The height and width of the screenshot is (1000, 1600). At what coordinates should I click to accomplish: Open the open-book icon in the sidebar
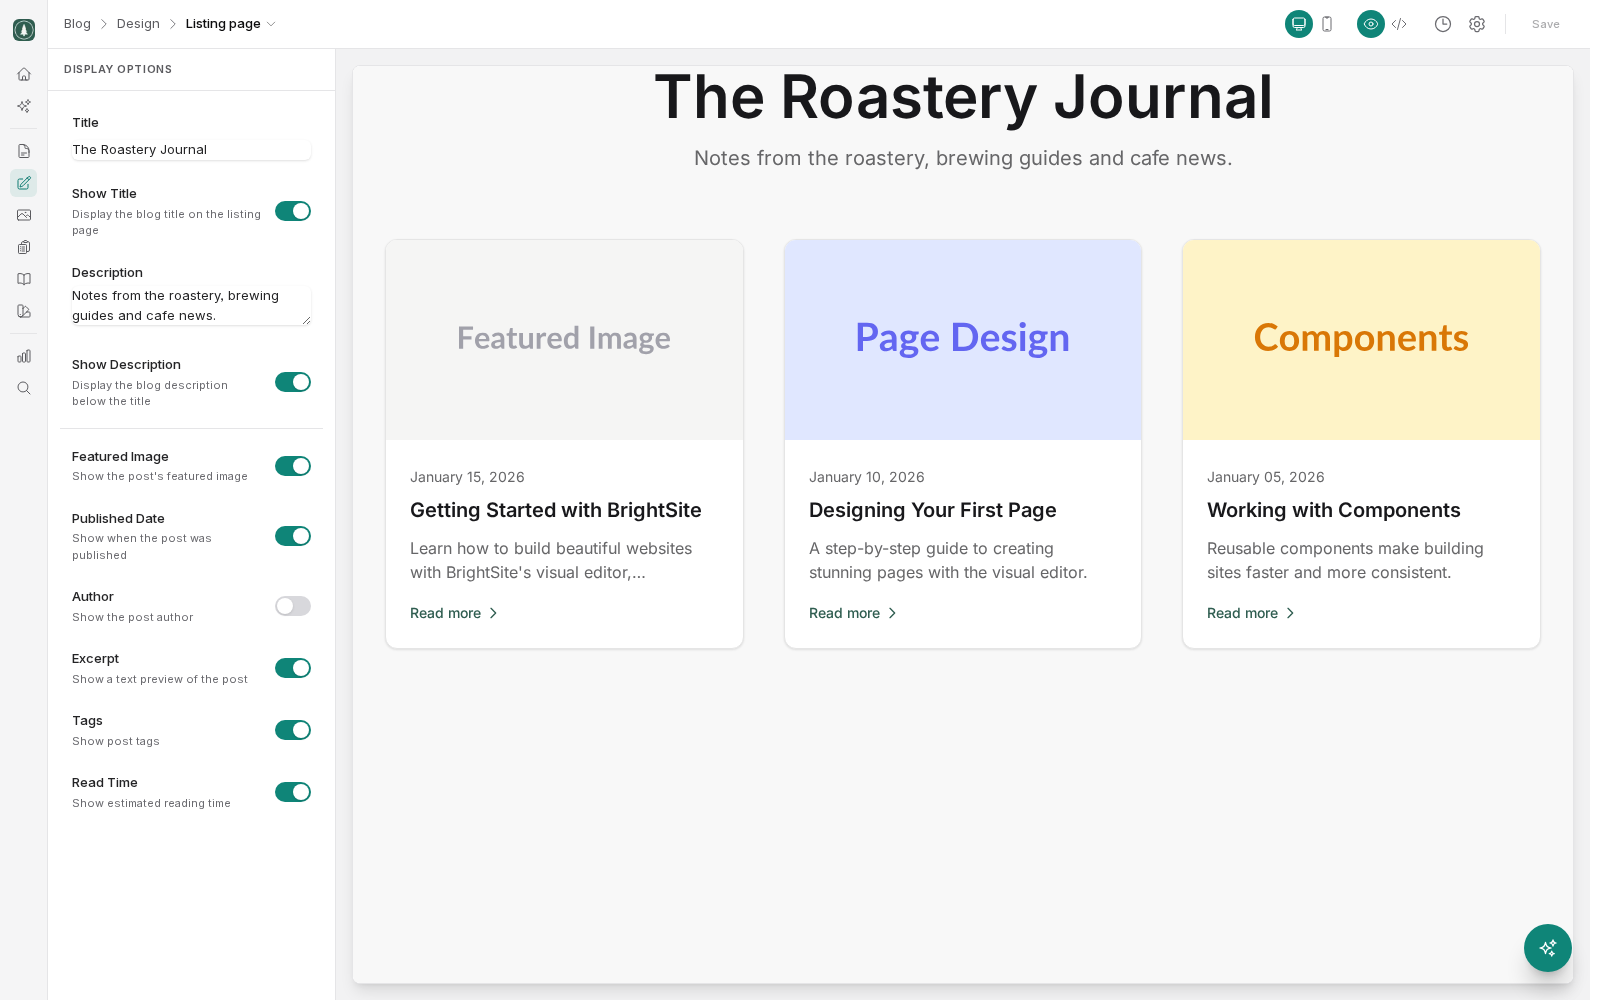pyautogui.click(x=24, y=279)
